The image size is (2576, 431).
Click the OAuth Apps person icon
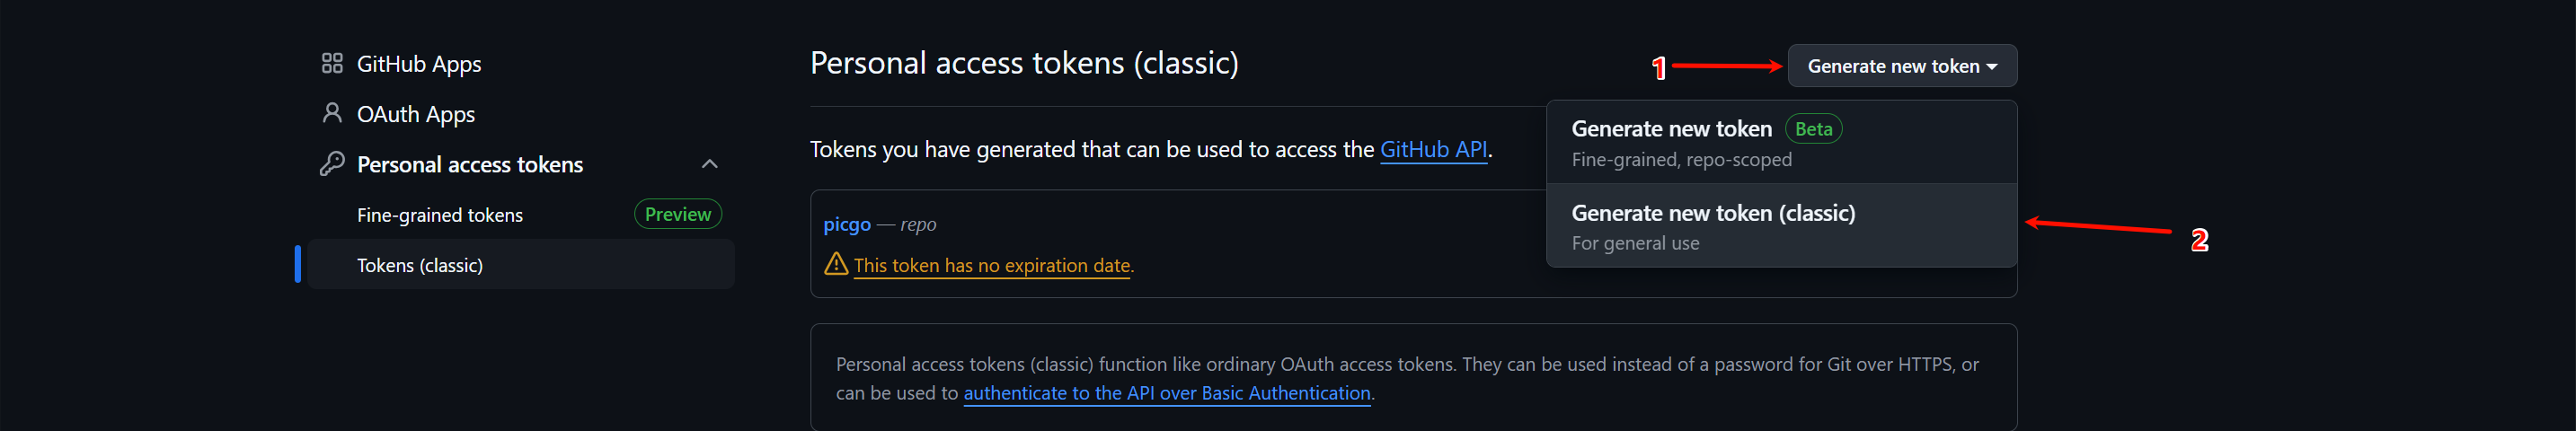(332, 114)
